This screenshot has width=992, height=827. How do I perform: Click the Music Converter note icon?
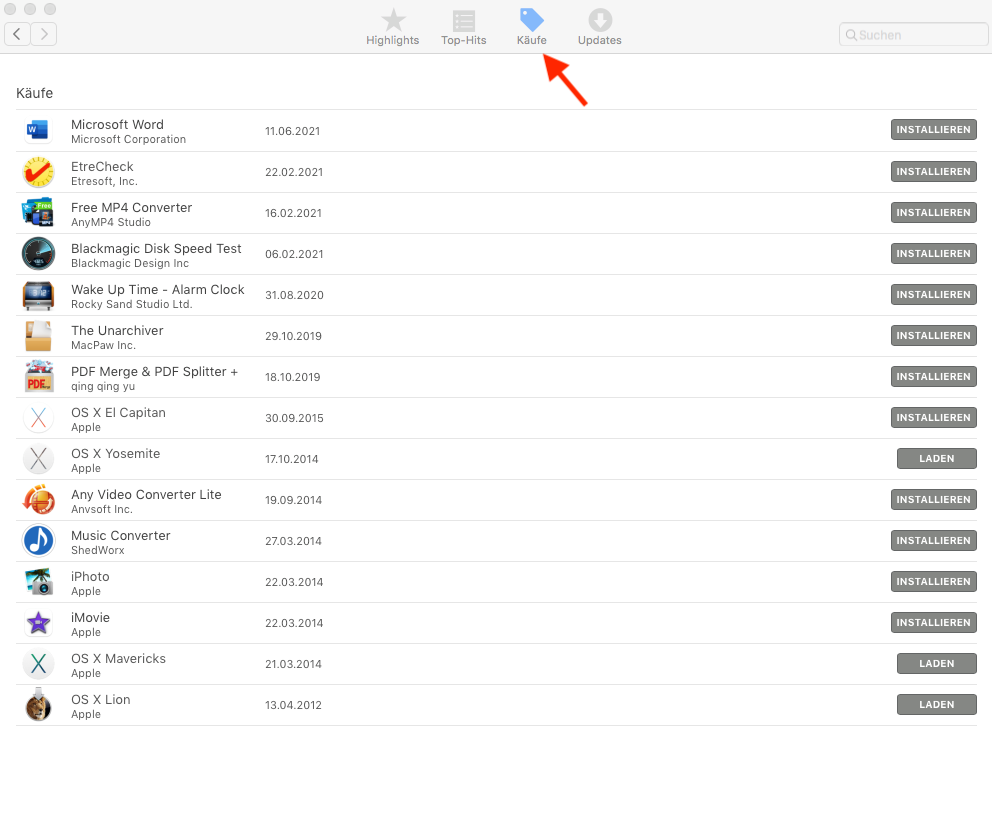coord(38,541)
